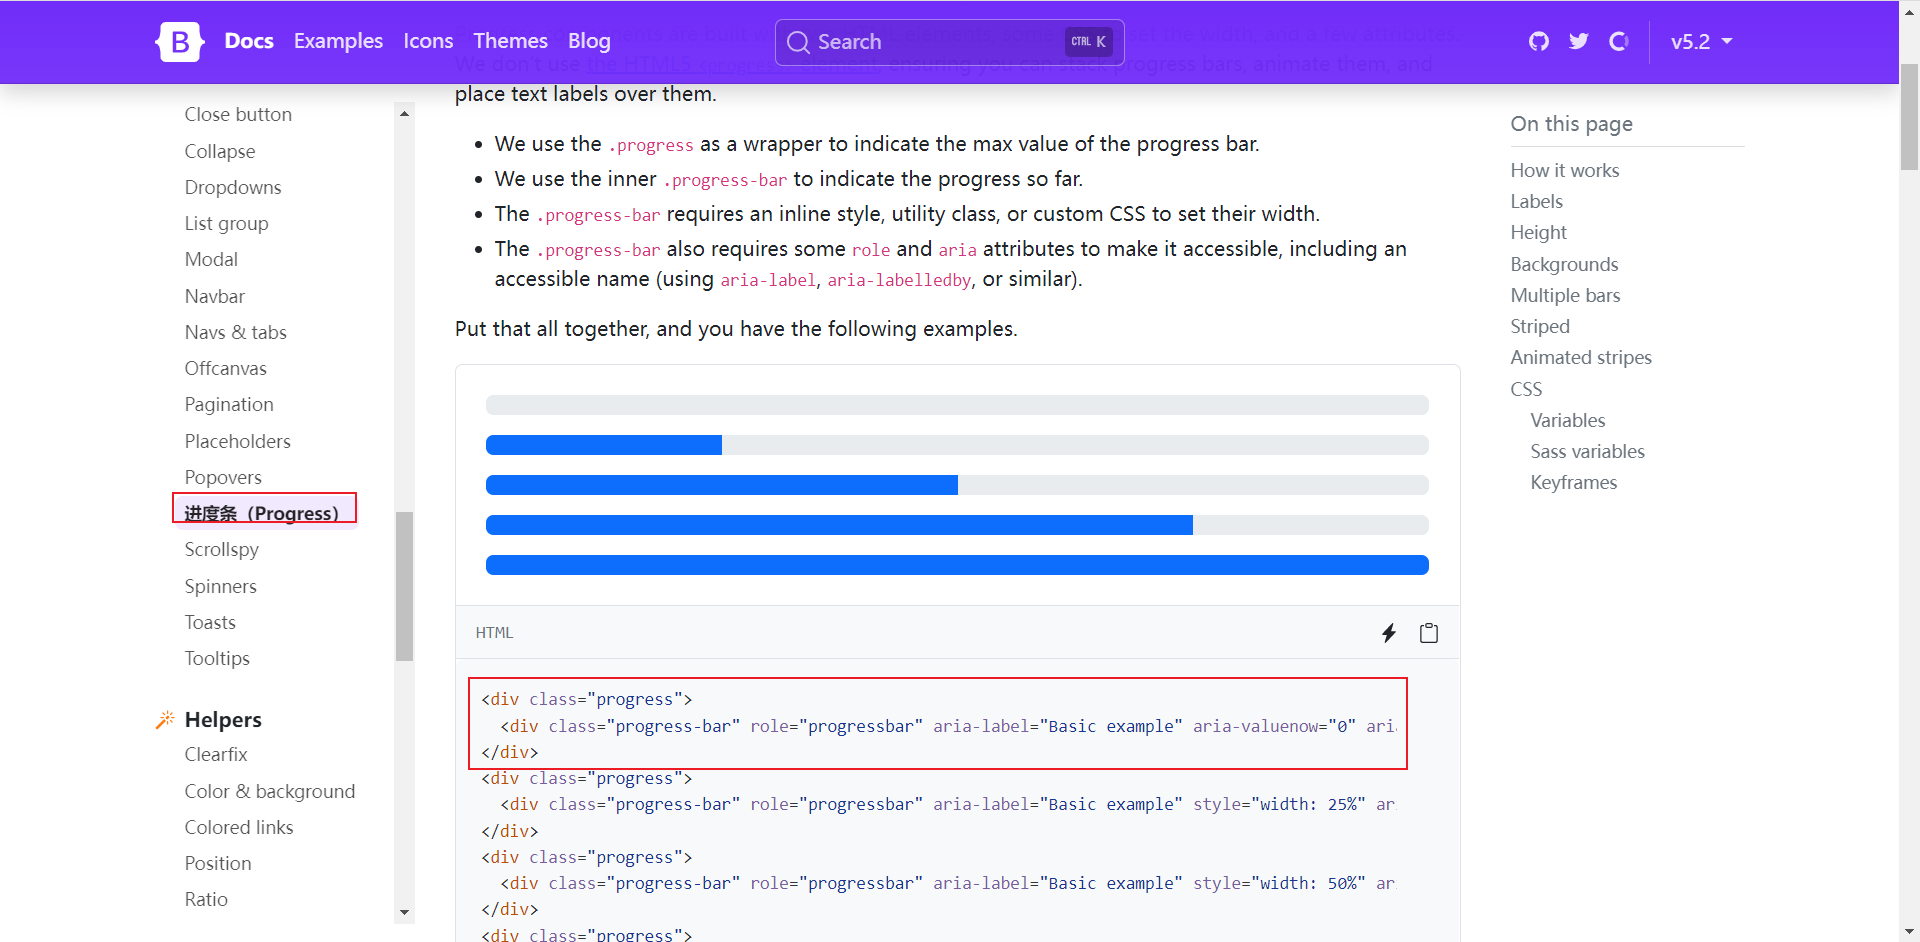Click the lightning bolt StackBlitz icon
Viewport: 1920px width, 942px height.
click(x=1389, y=633)
